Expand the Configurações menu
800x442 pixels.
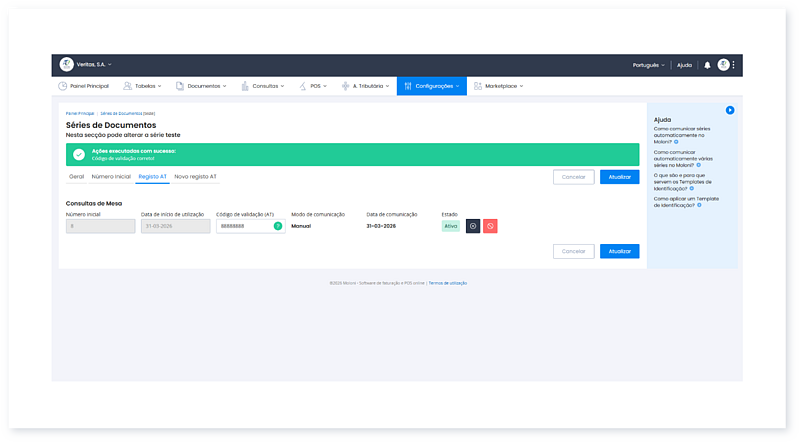coord(432,86)
